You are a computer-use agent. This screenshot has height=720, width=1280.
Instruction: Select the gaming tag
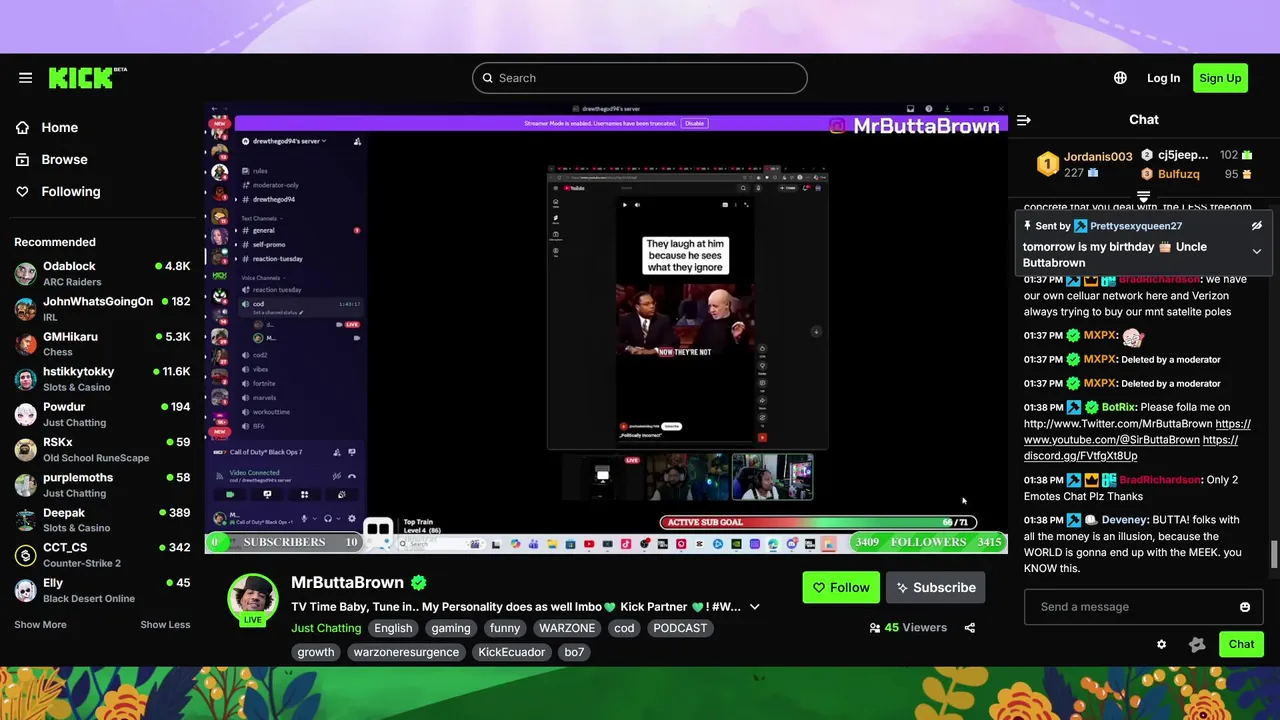click(451, 628)
